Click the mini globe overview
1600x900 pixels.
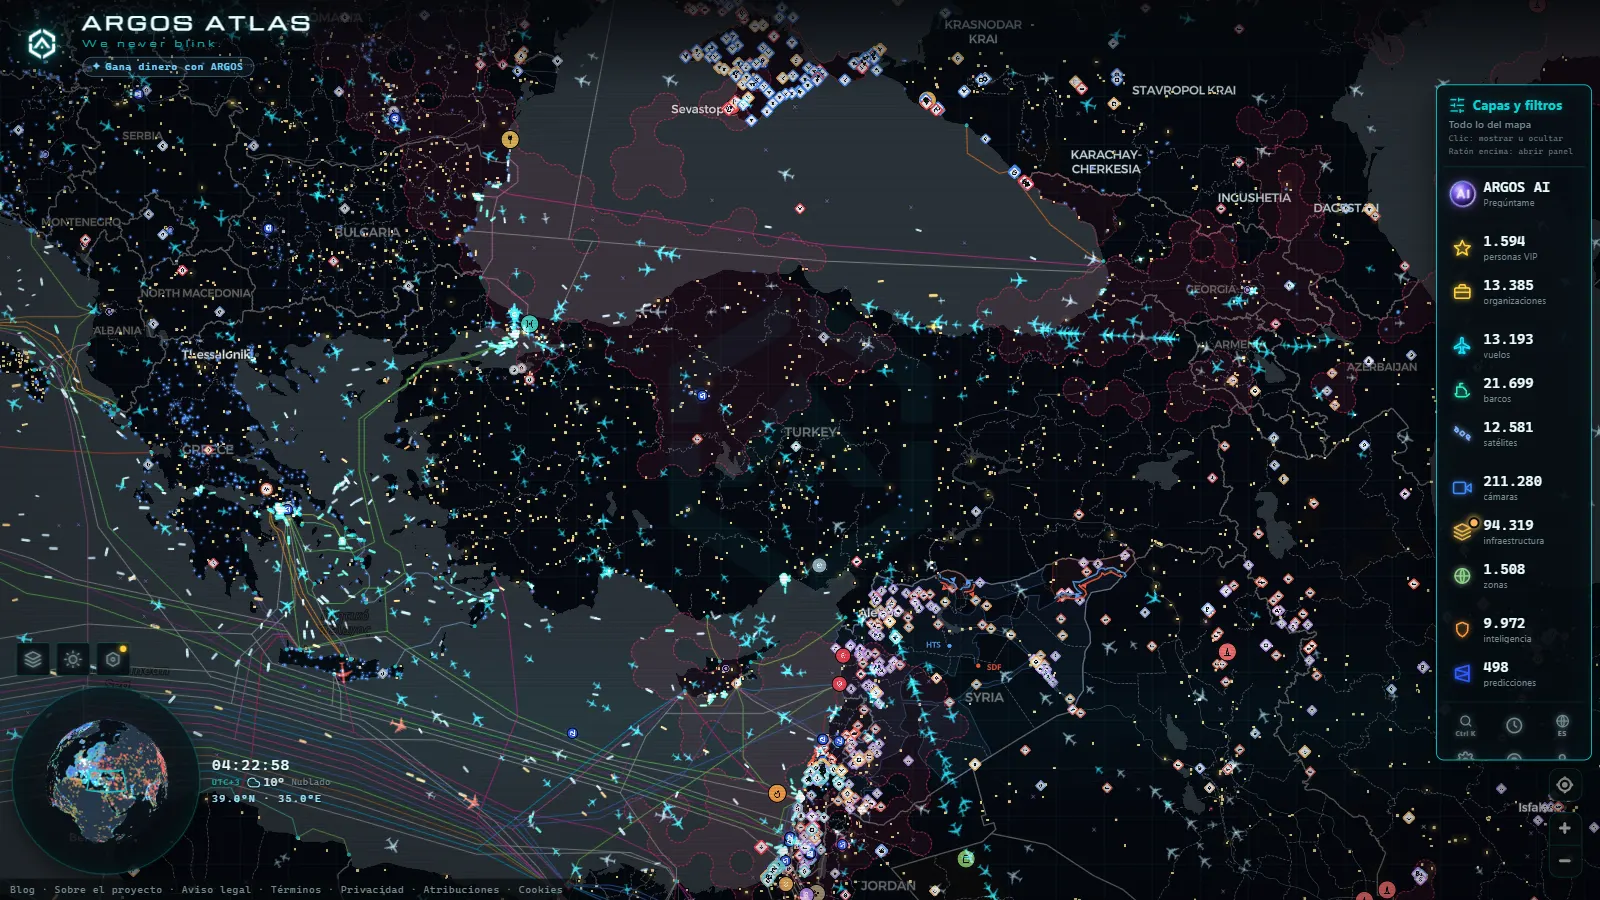[106, 780]
